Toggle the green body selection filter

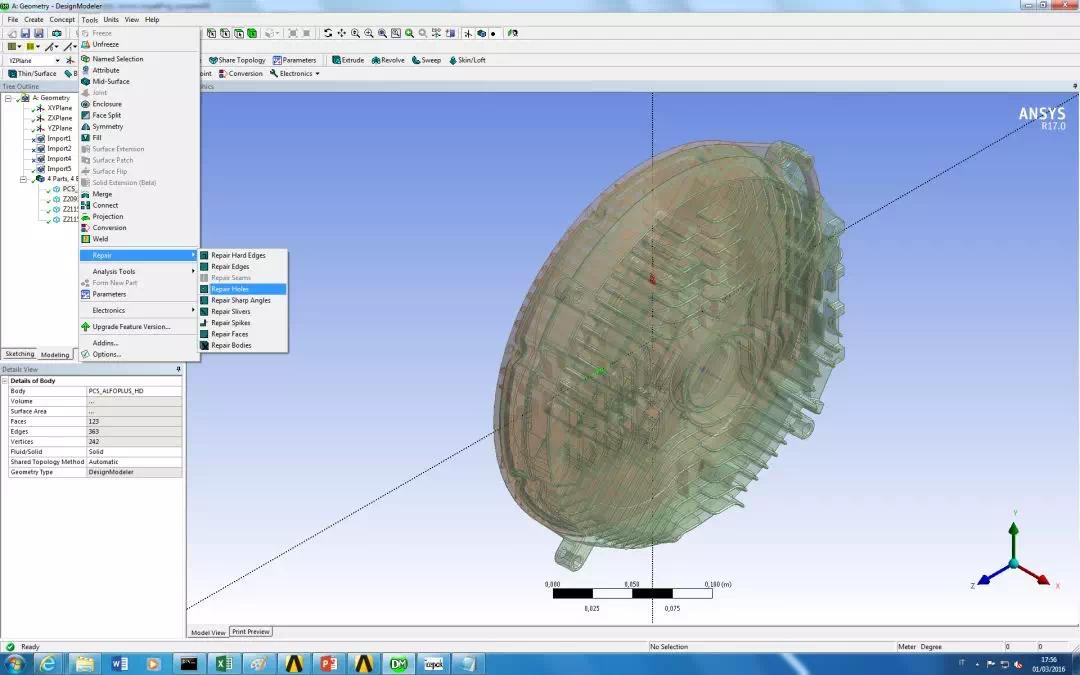click(x=252, y=33)
